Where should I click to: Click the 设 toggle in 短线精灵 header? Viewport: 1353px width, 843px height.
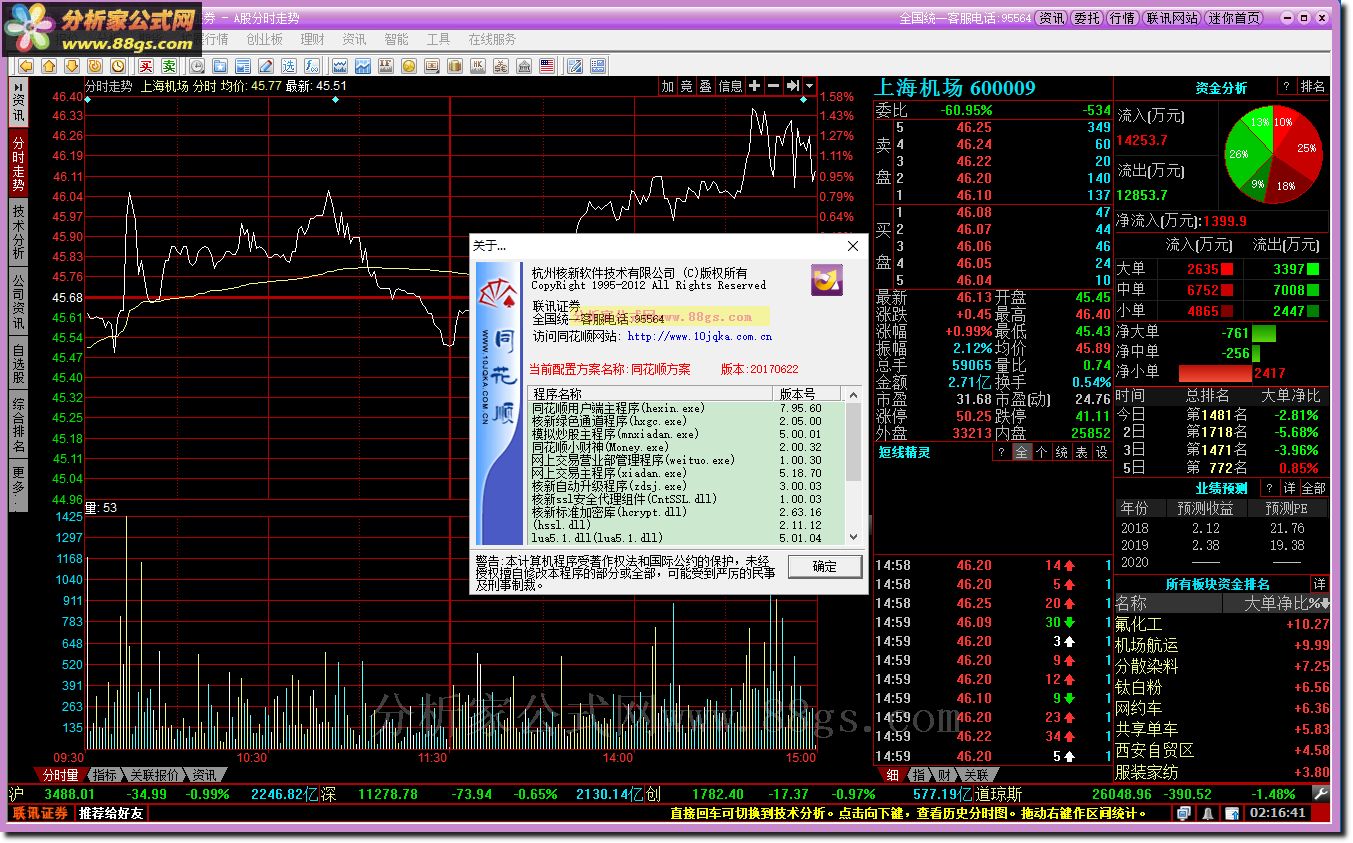1101,452
